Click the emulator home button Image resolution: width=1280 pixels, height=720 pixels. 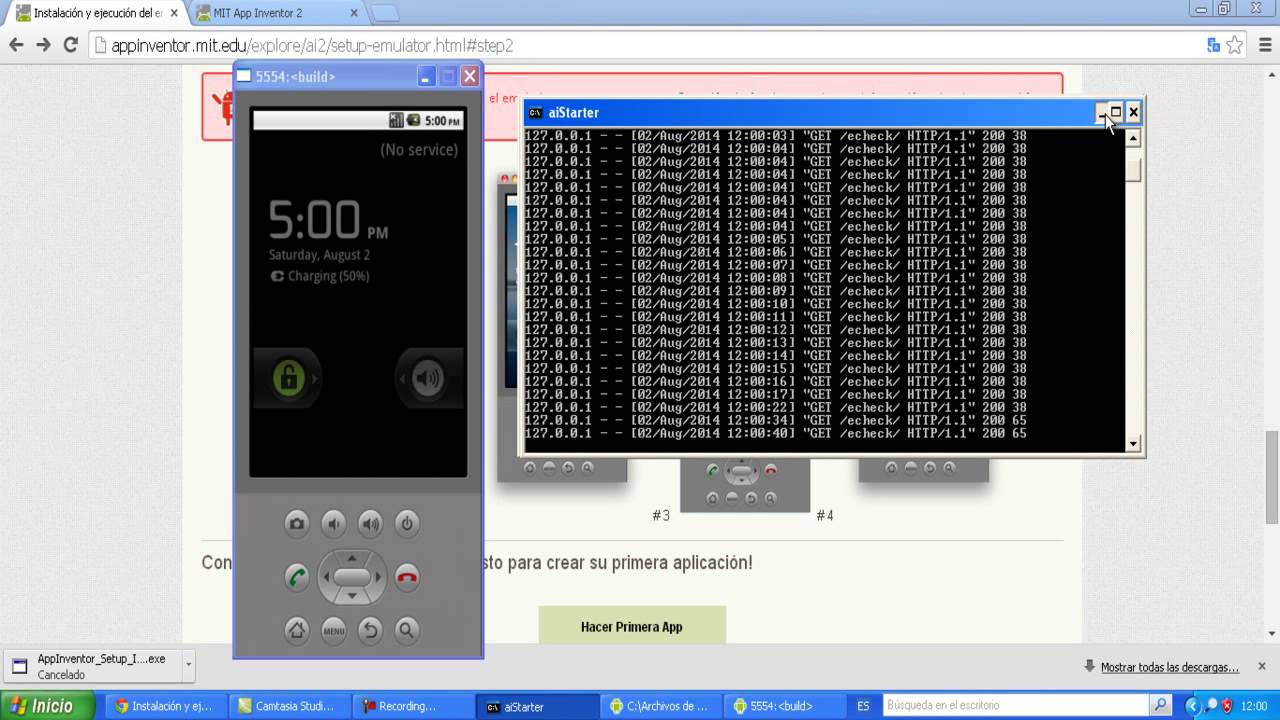pos(296,630)
